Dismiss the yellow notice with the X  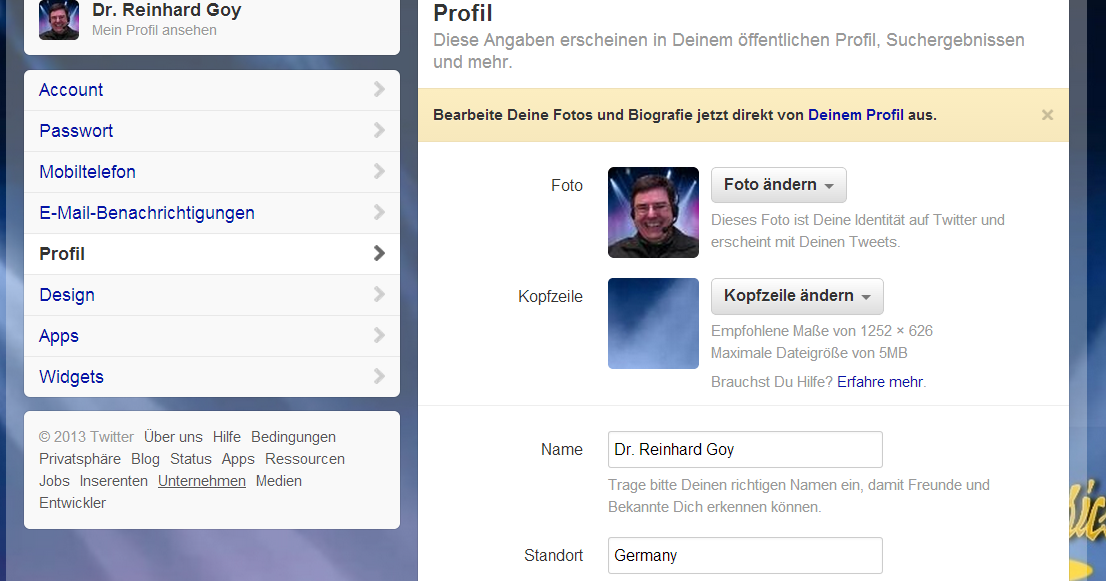(x=1047, y=115)
